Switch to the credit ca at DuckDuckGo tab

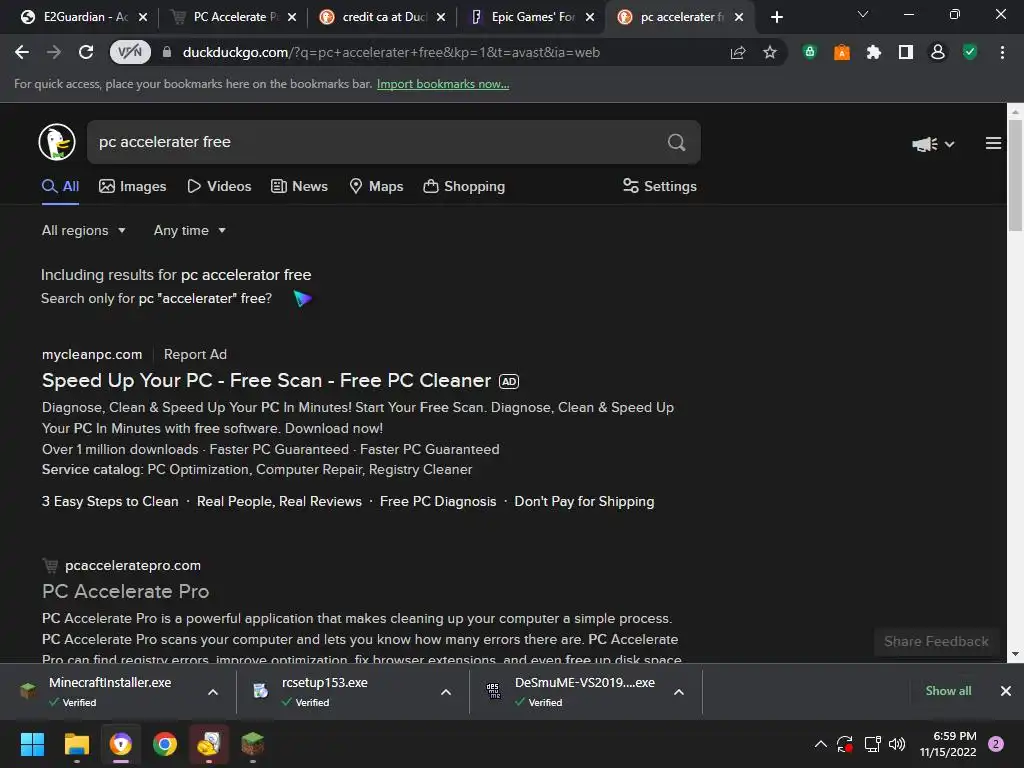coord(383,17)
